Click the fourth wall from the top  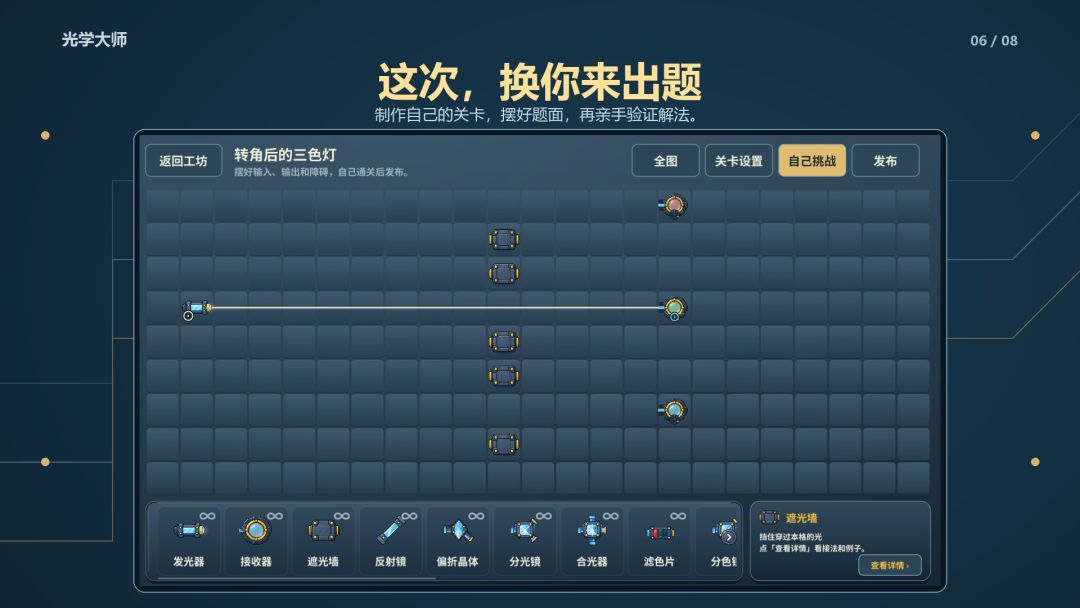point(503,376)
